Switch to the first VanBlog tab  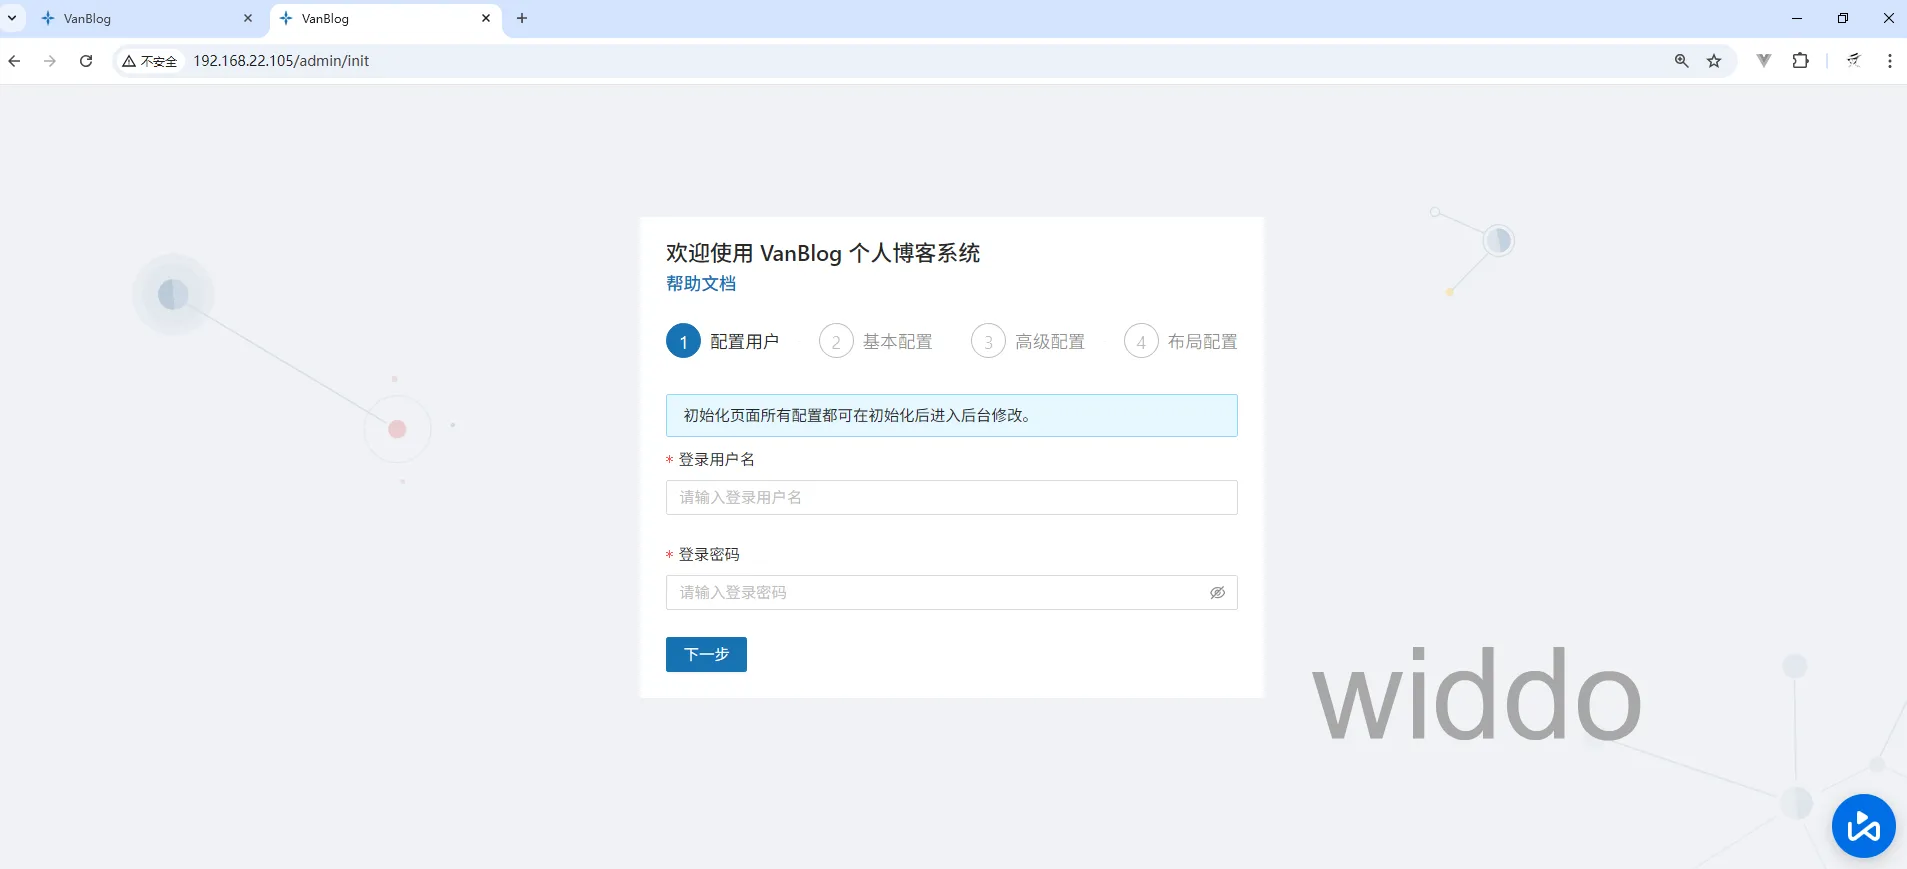pyautogui.click(x=147, y=18)
